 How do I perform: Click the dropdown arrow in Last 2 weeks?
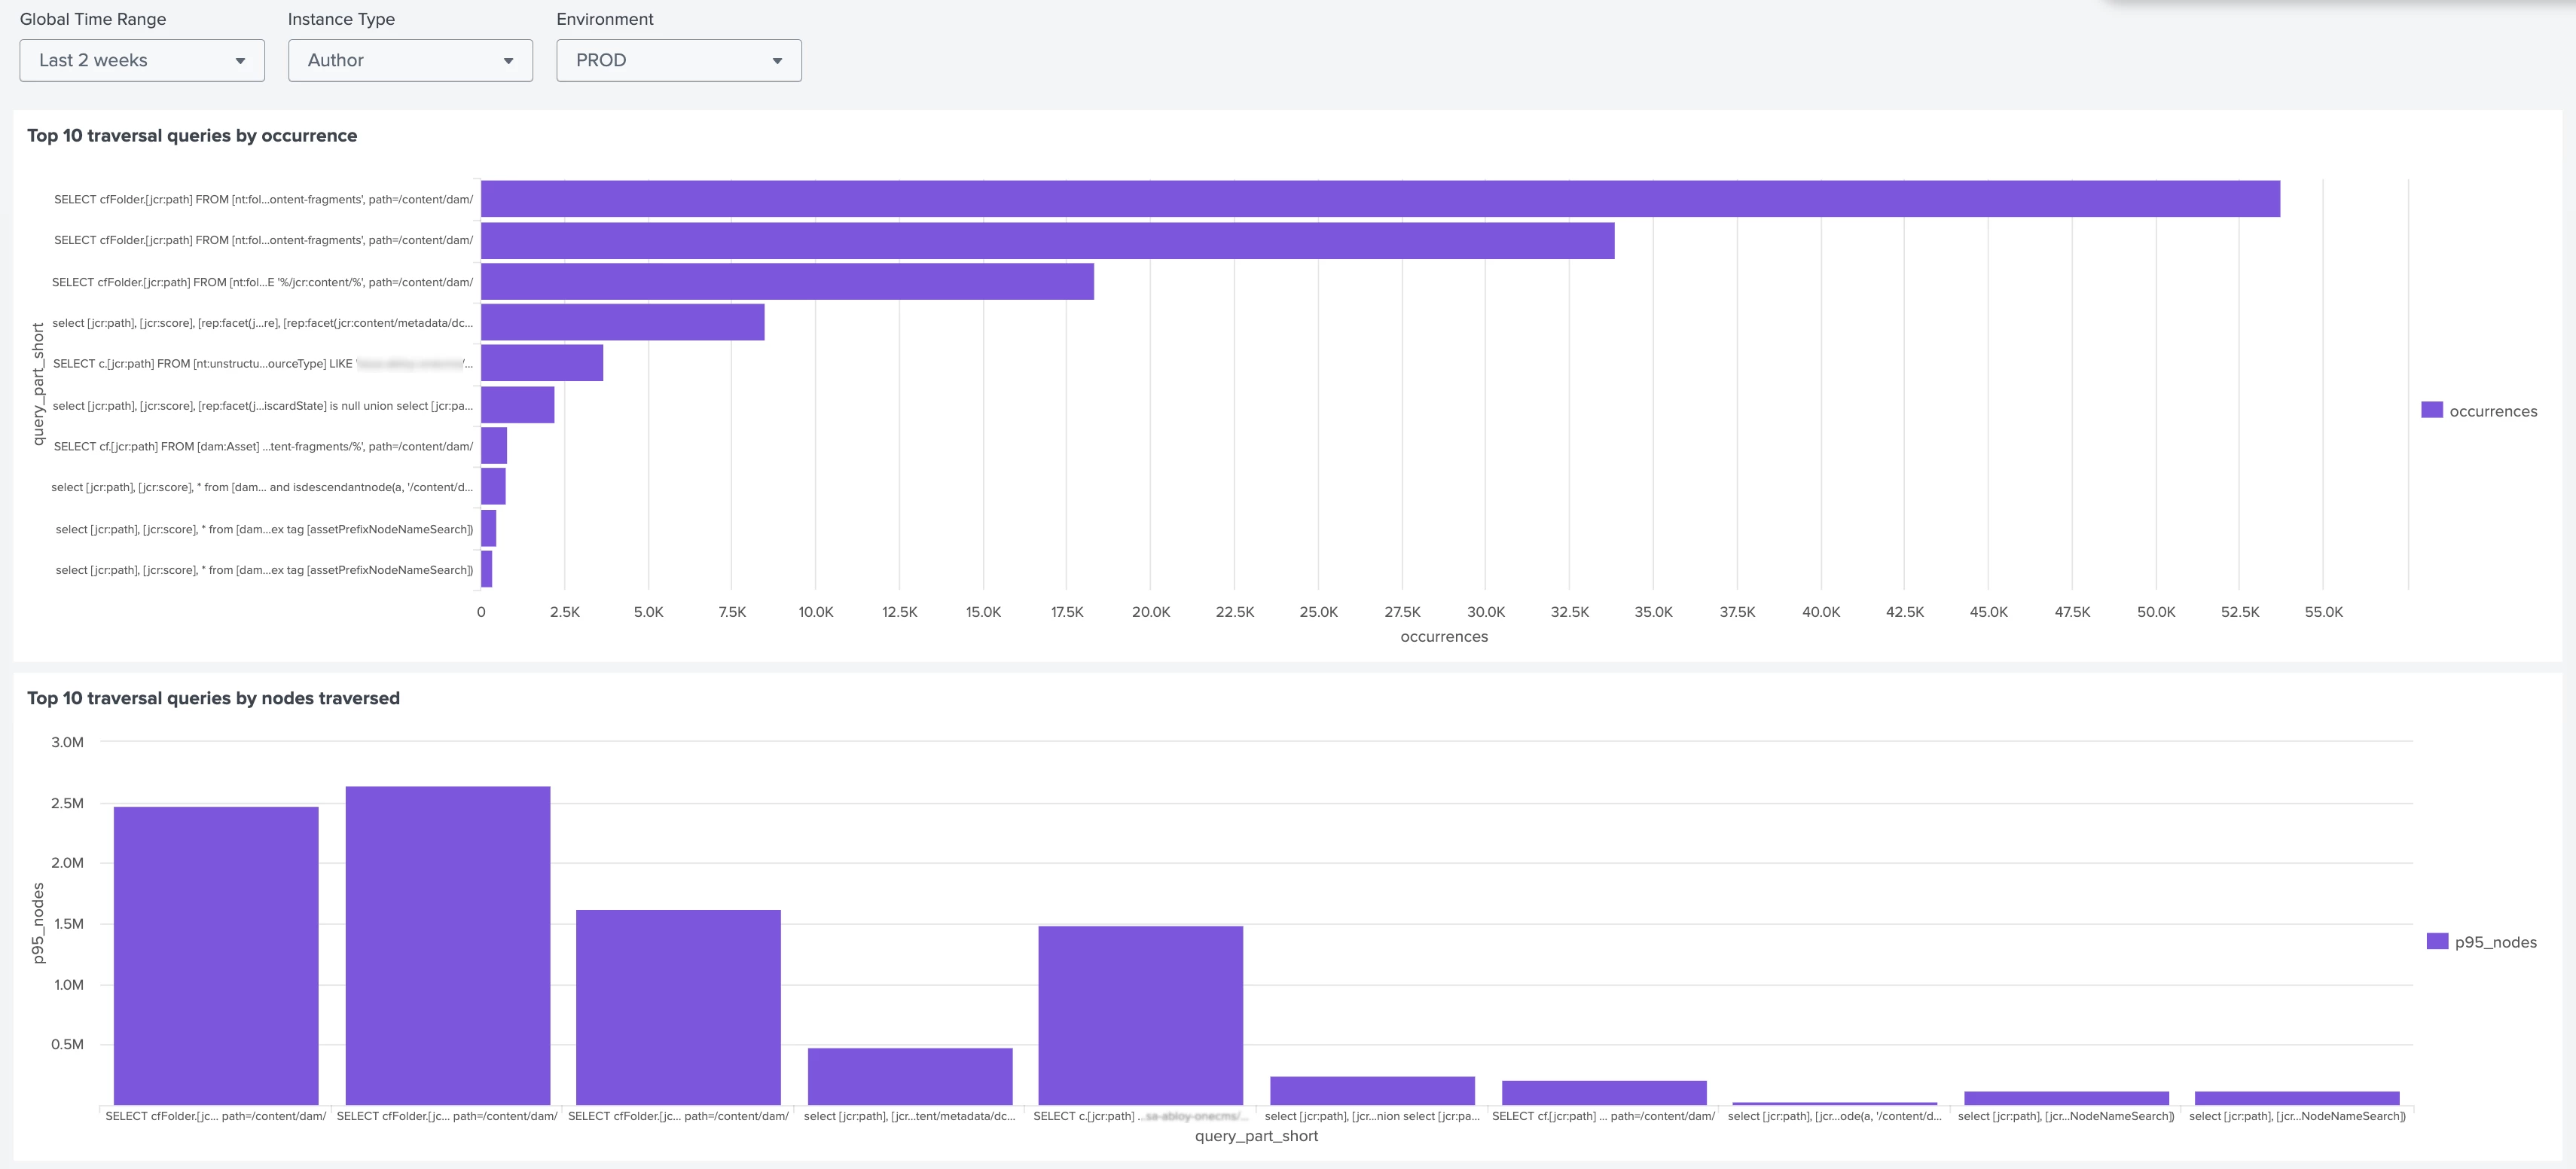coord(240,61)
